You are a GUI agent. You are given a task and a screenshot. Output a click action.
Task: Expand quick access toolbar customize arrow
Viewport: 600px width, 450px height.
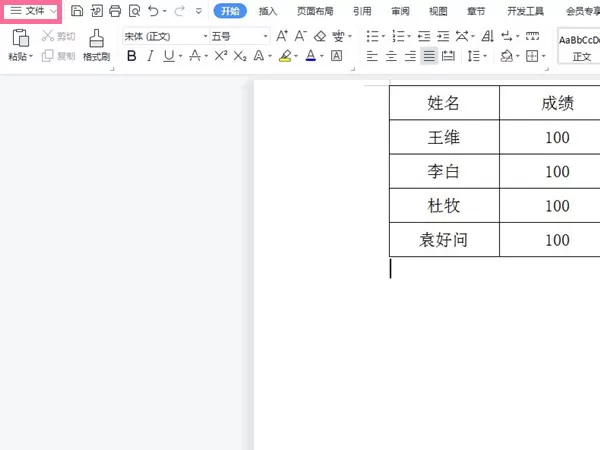(x=199, y=11)
